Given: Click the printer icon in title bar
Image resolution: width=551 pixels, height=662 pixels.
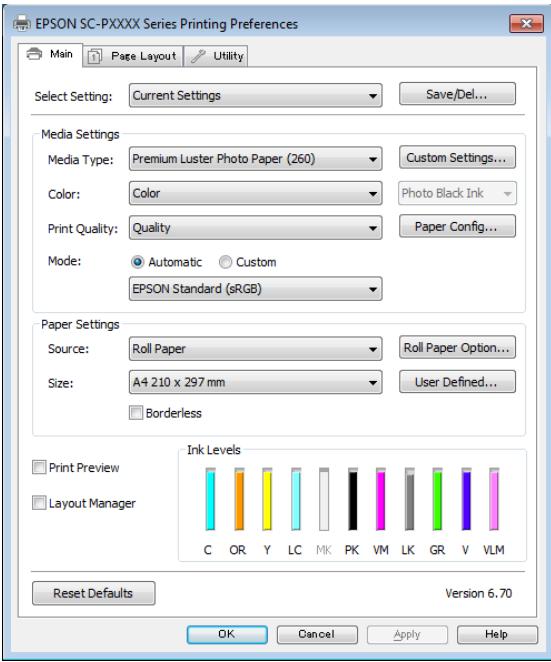Looking at the screenshot, I should coord(22,24).
